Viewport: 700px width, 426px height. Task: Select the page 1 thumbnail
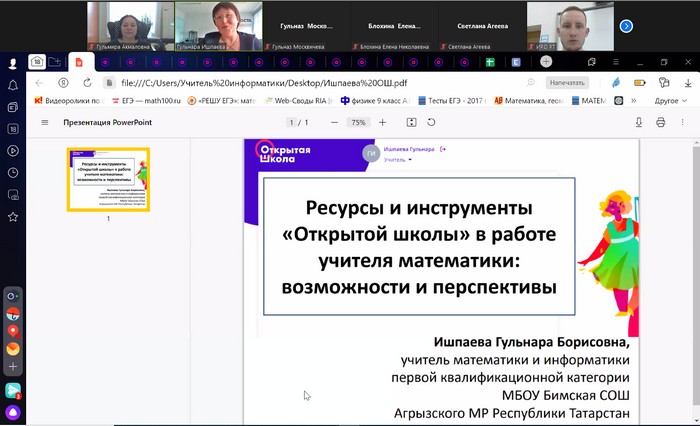[108, 179]
